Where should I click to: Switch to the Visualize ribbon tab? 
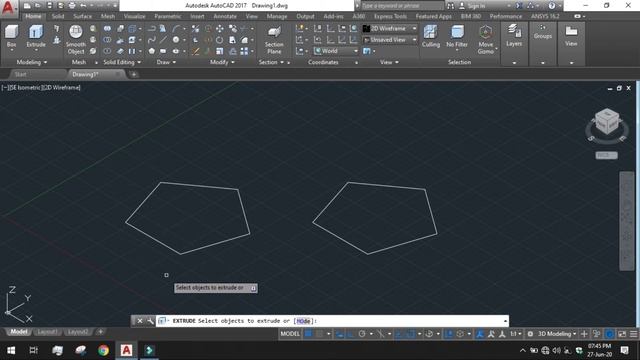coord(134,16)
